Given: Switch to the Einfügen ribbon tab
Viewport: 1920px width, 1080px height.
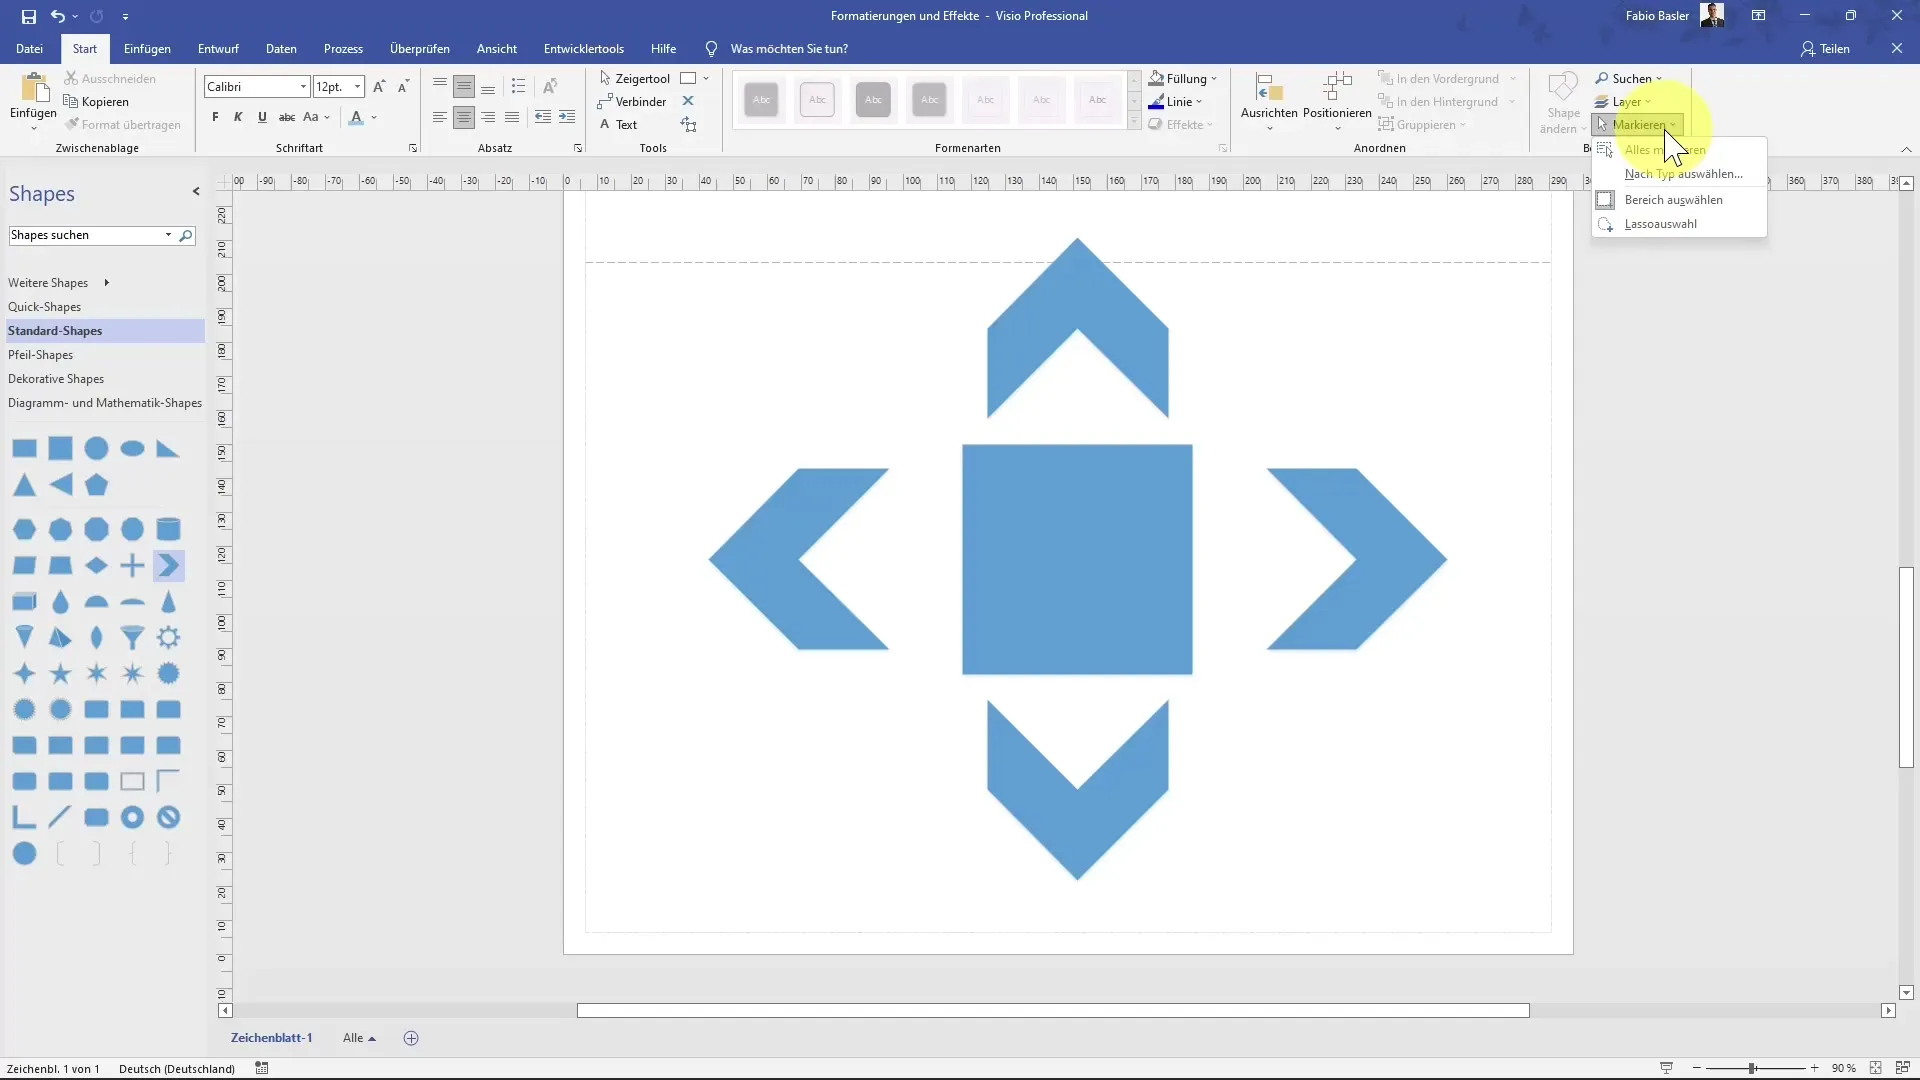Looking at the screenshot, I should 147,48.
